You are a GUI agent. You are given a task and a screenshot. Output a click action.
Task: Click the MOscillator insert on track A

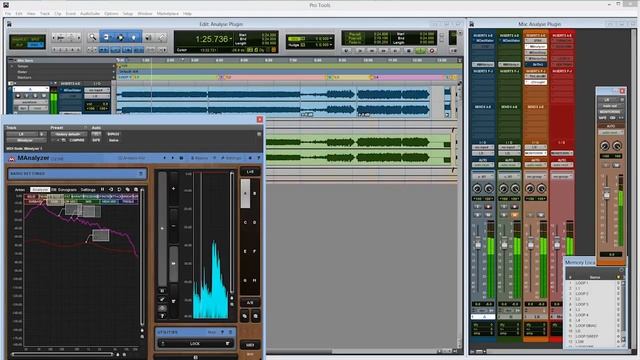click(x=72, y=90)
